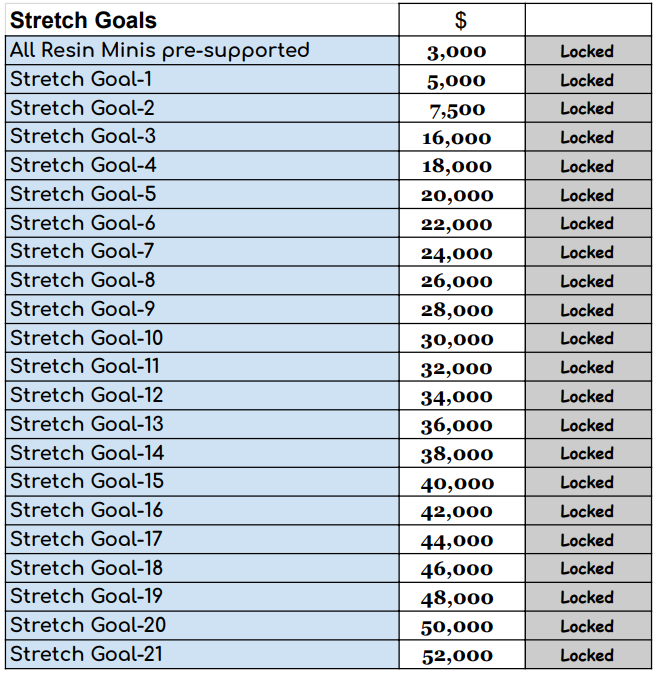Select the 3,000 amount cell
This screenshot has height=675, width=659.
[x=457, y=52]
